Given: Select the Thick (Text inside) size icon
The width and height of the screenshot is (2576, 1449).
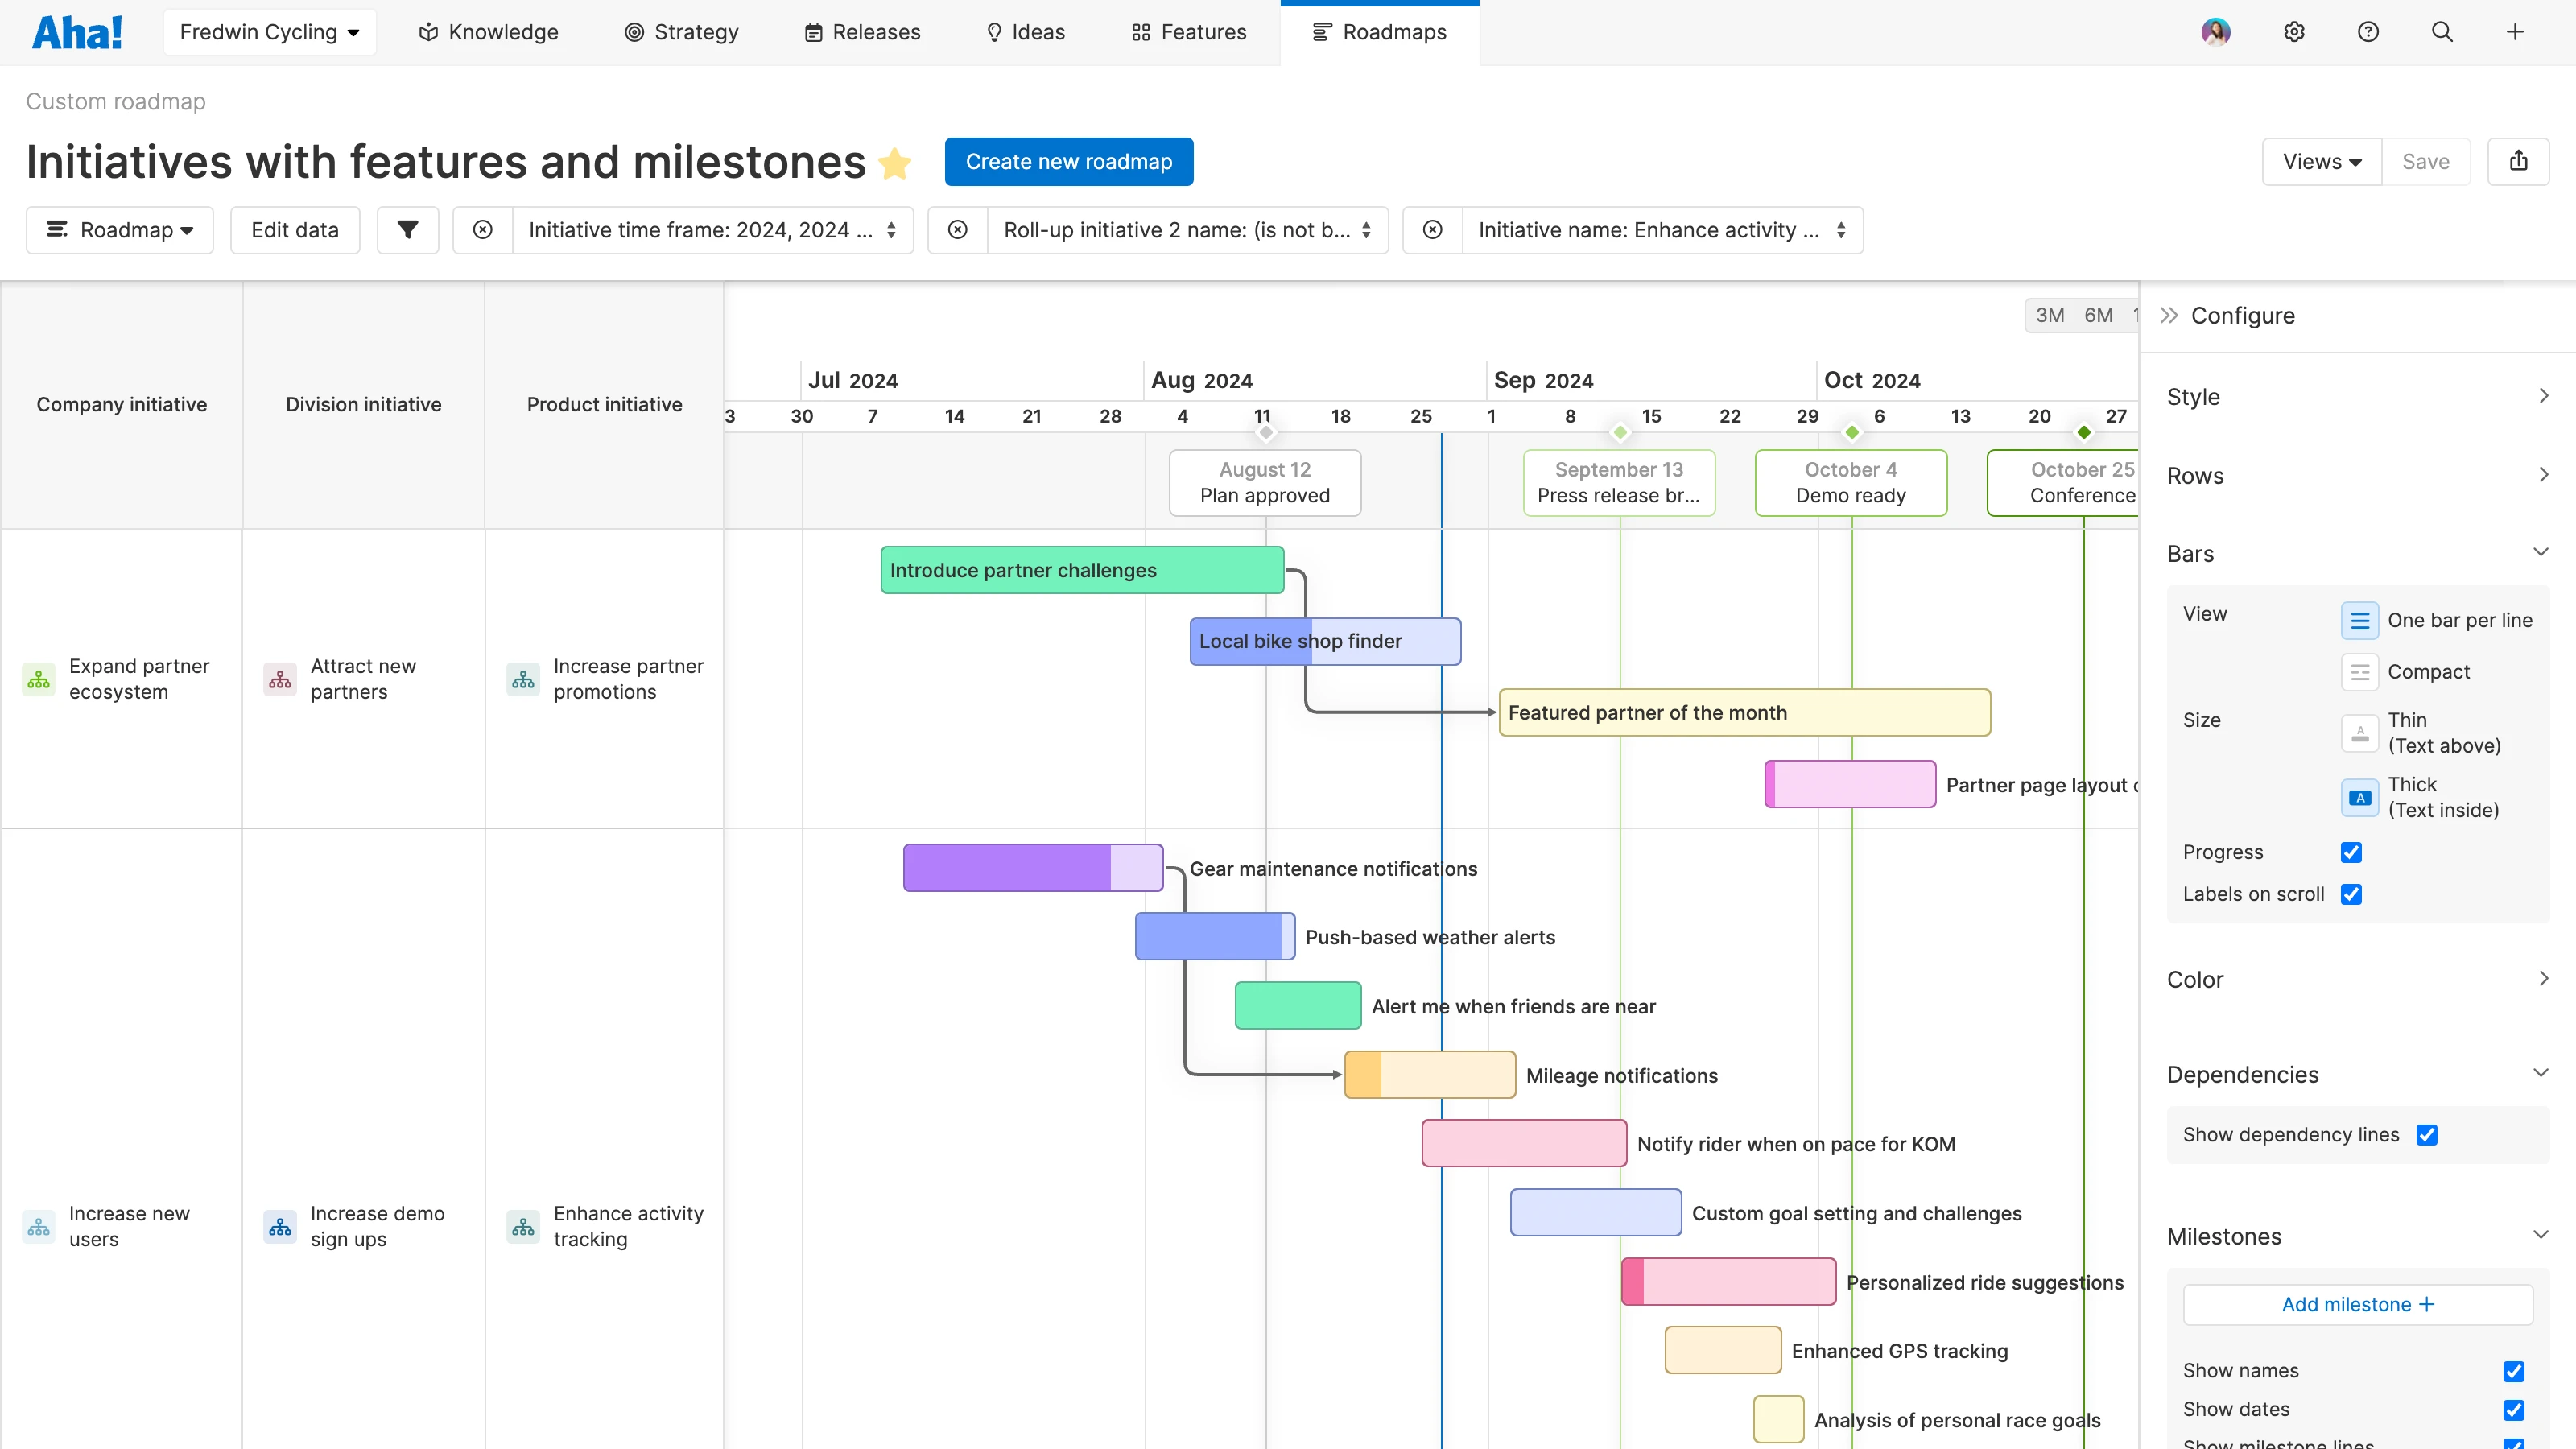Looking at the screenshot, I should point(2360,797).
